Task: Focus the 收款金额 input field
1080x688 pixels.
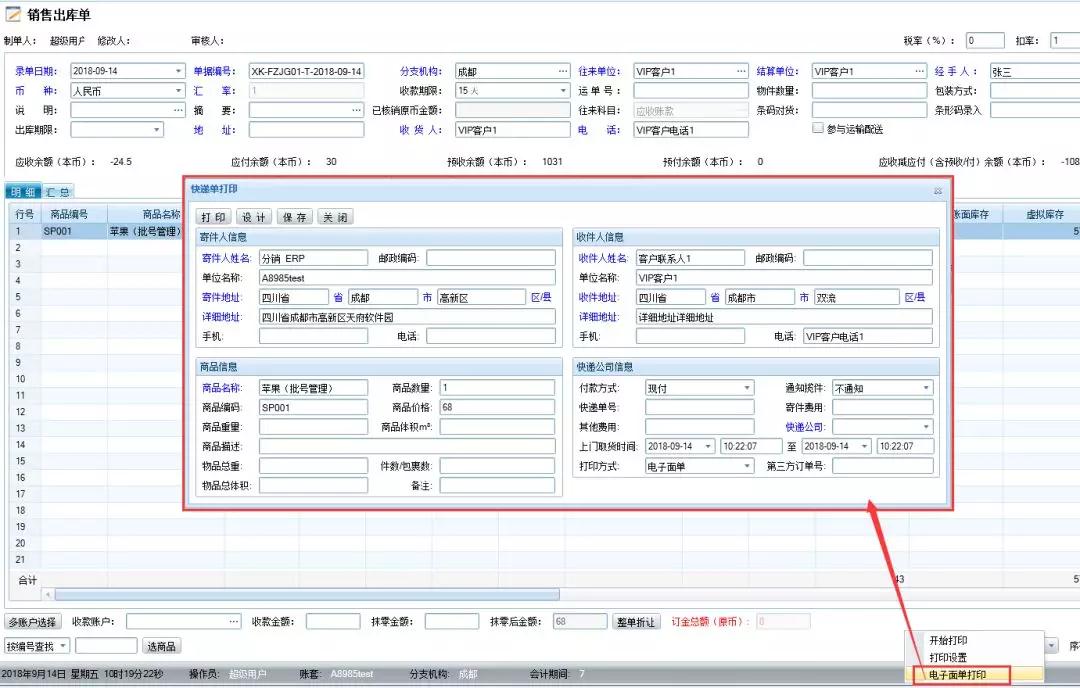Action: [x=333, y=621]
